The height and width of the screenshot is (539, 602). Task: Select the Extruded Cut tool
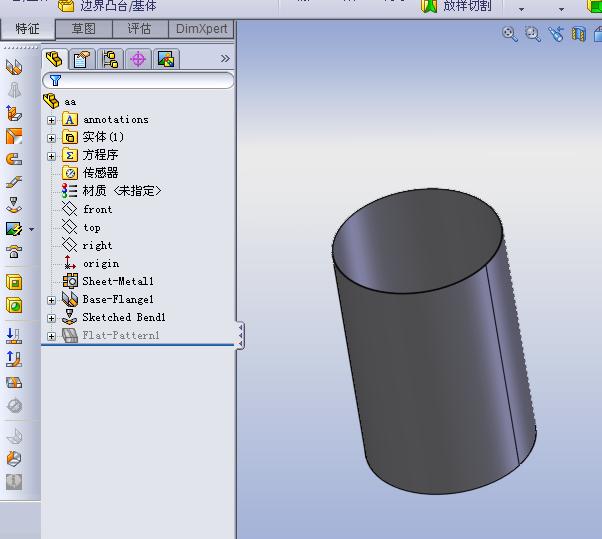click(14, 283)
